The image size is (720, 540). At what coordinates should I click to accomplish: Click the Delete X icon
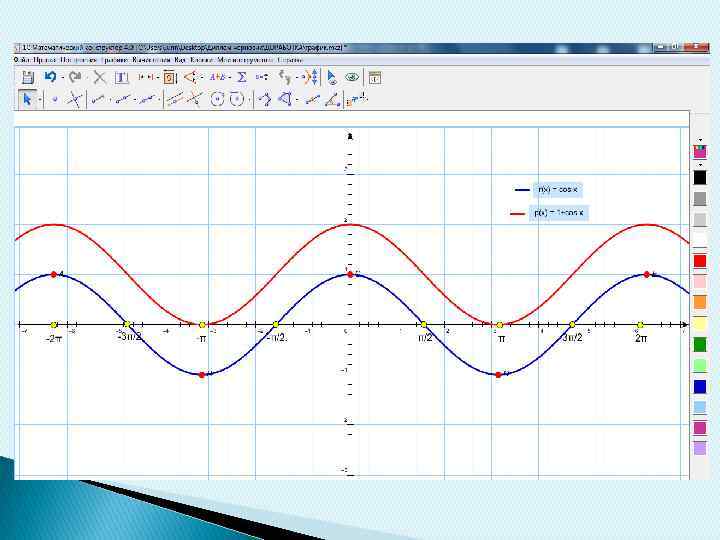99,77
